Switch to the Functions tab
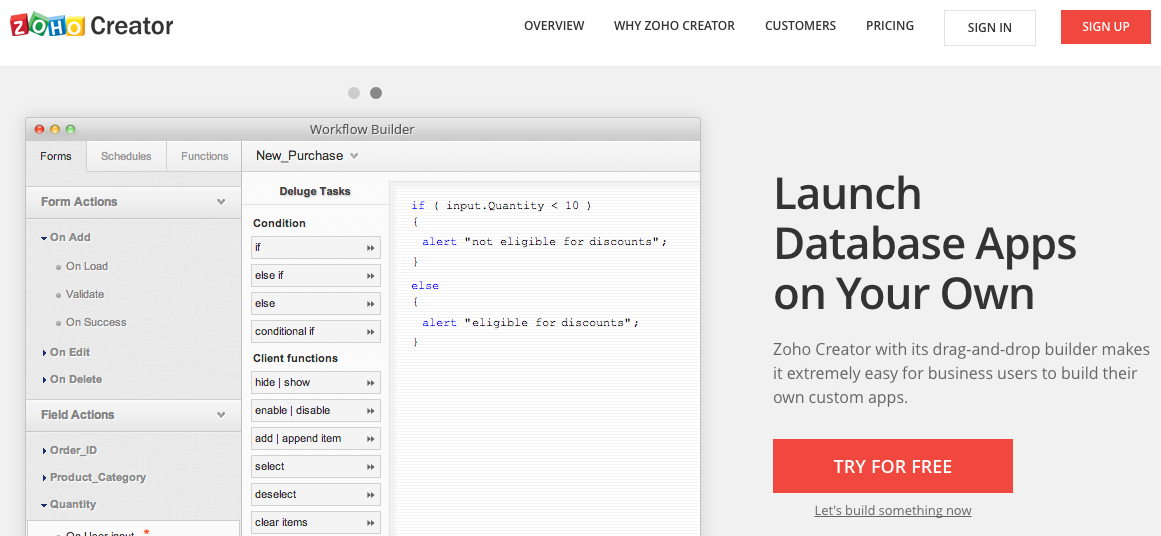Viewport: 1161px width, 536px height. tap(204, 156)
